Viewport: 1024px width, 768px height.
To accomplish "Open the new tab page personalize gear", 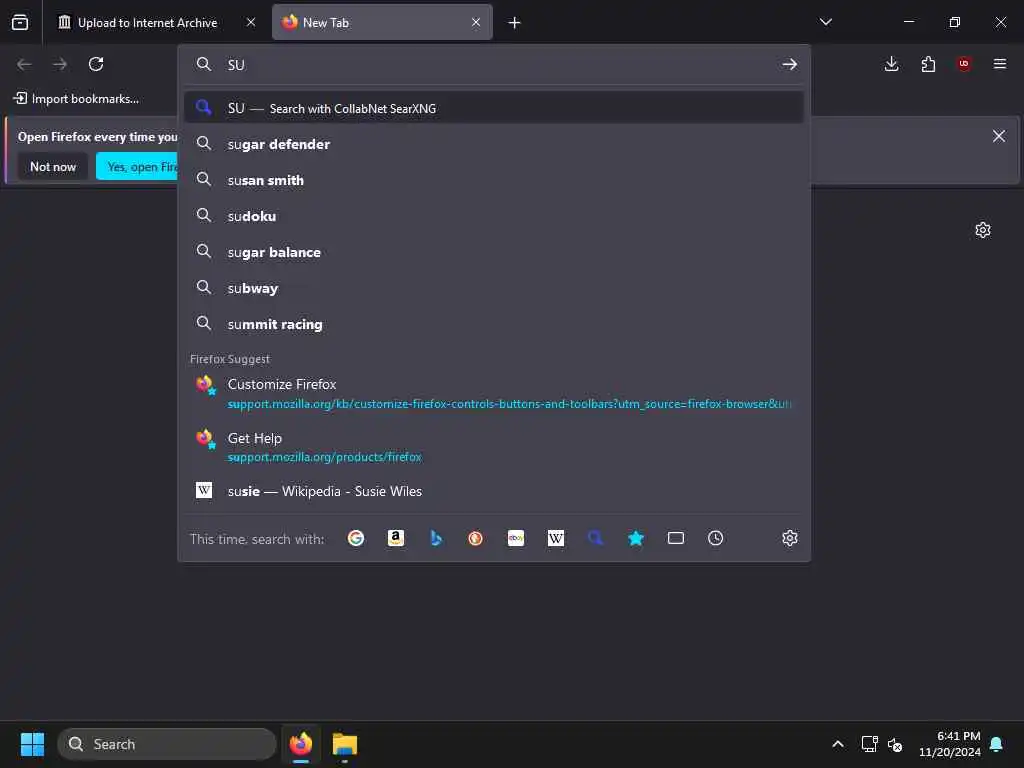I will (983, 230).
